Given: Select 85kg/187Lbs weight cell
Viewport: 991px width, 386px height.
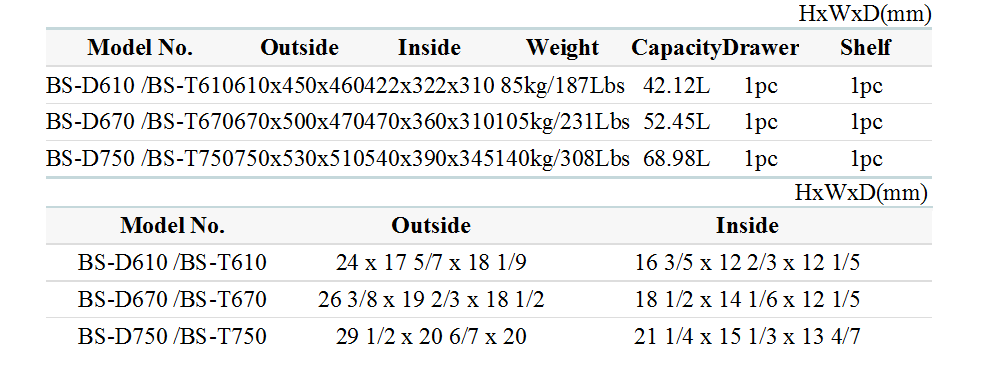Looking at the screenshot, I should [x=562, y=85].
